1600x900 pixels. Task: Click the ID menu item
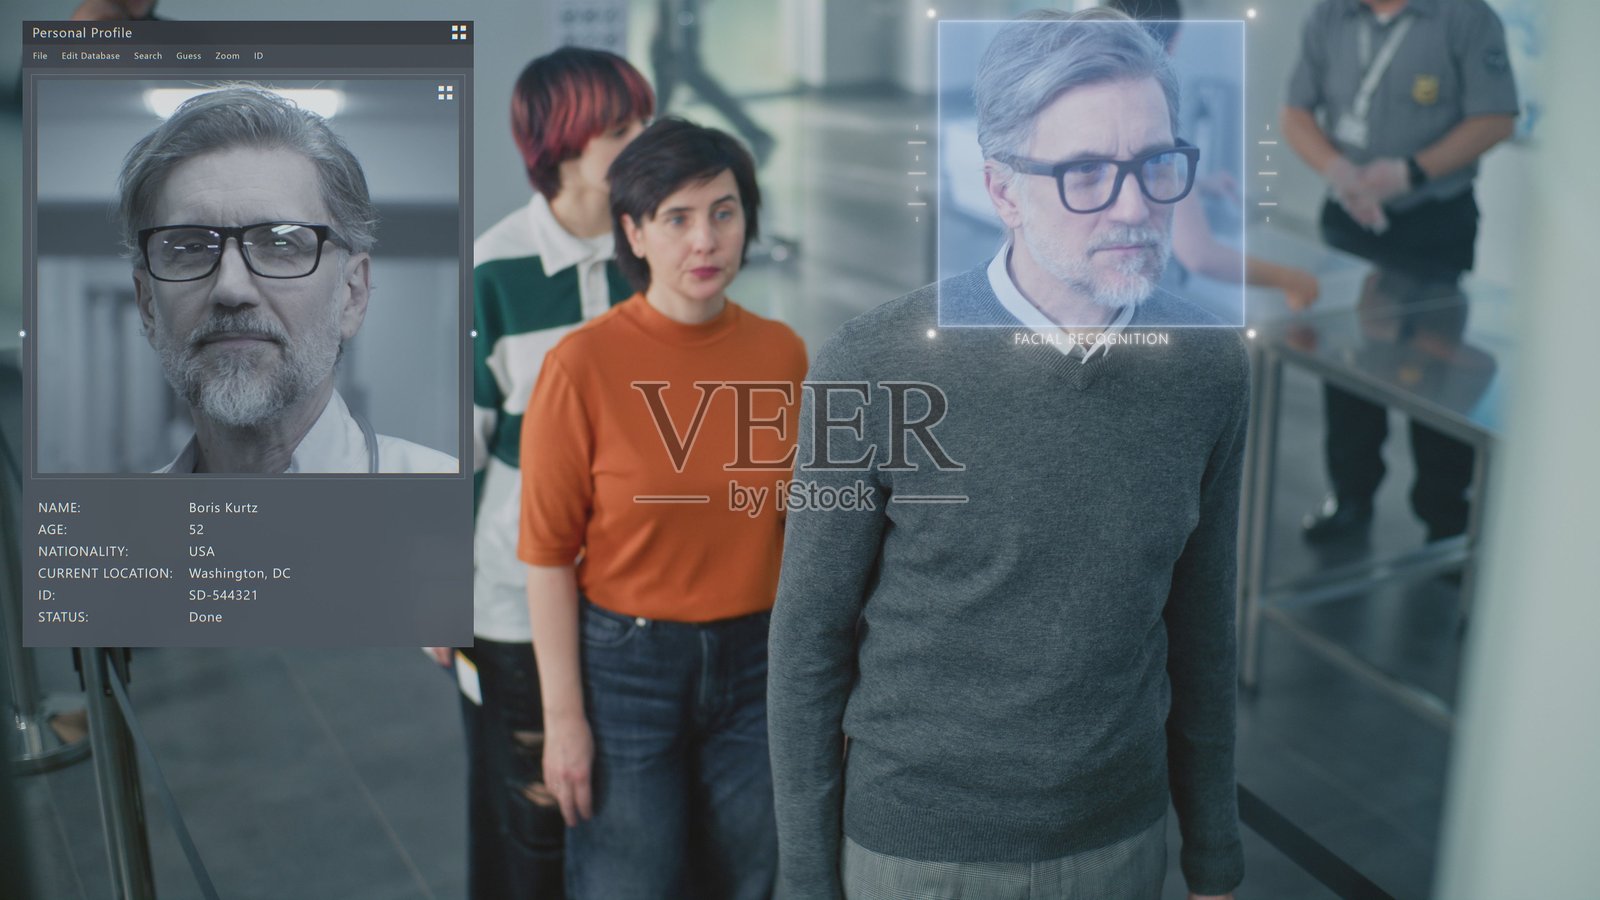tap(258, 56)
